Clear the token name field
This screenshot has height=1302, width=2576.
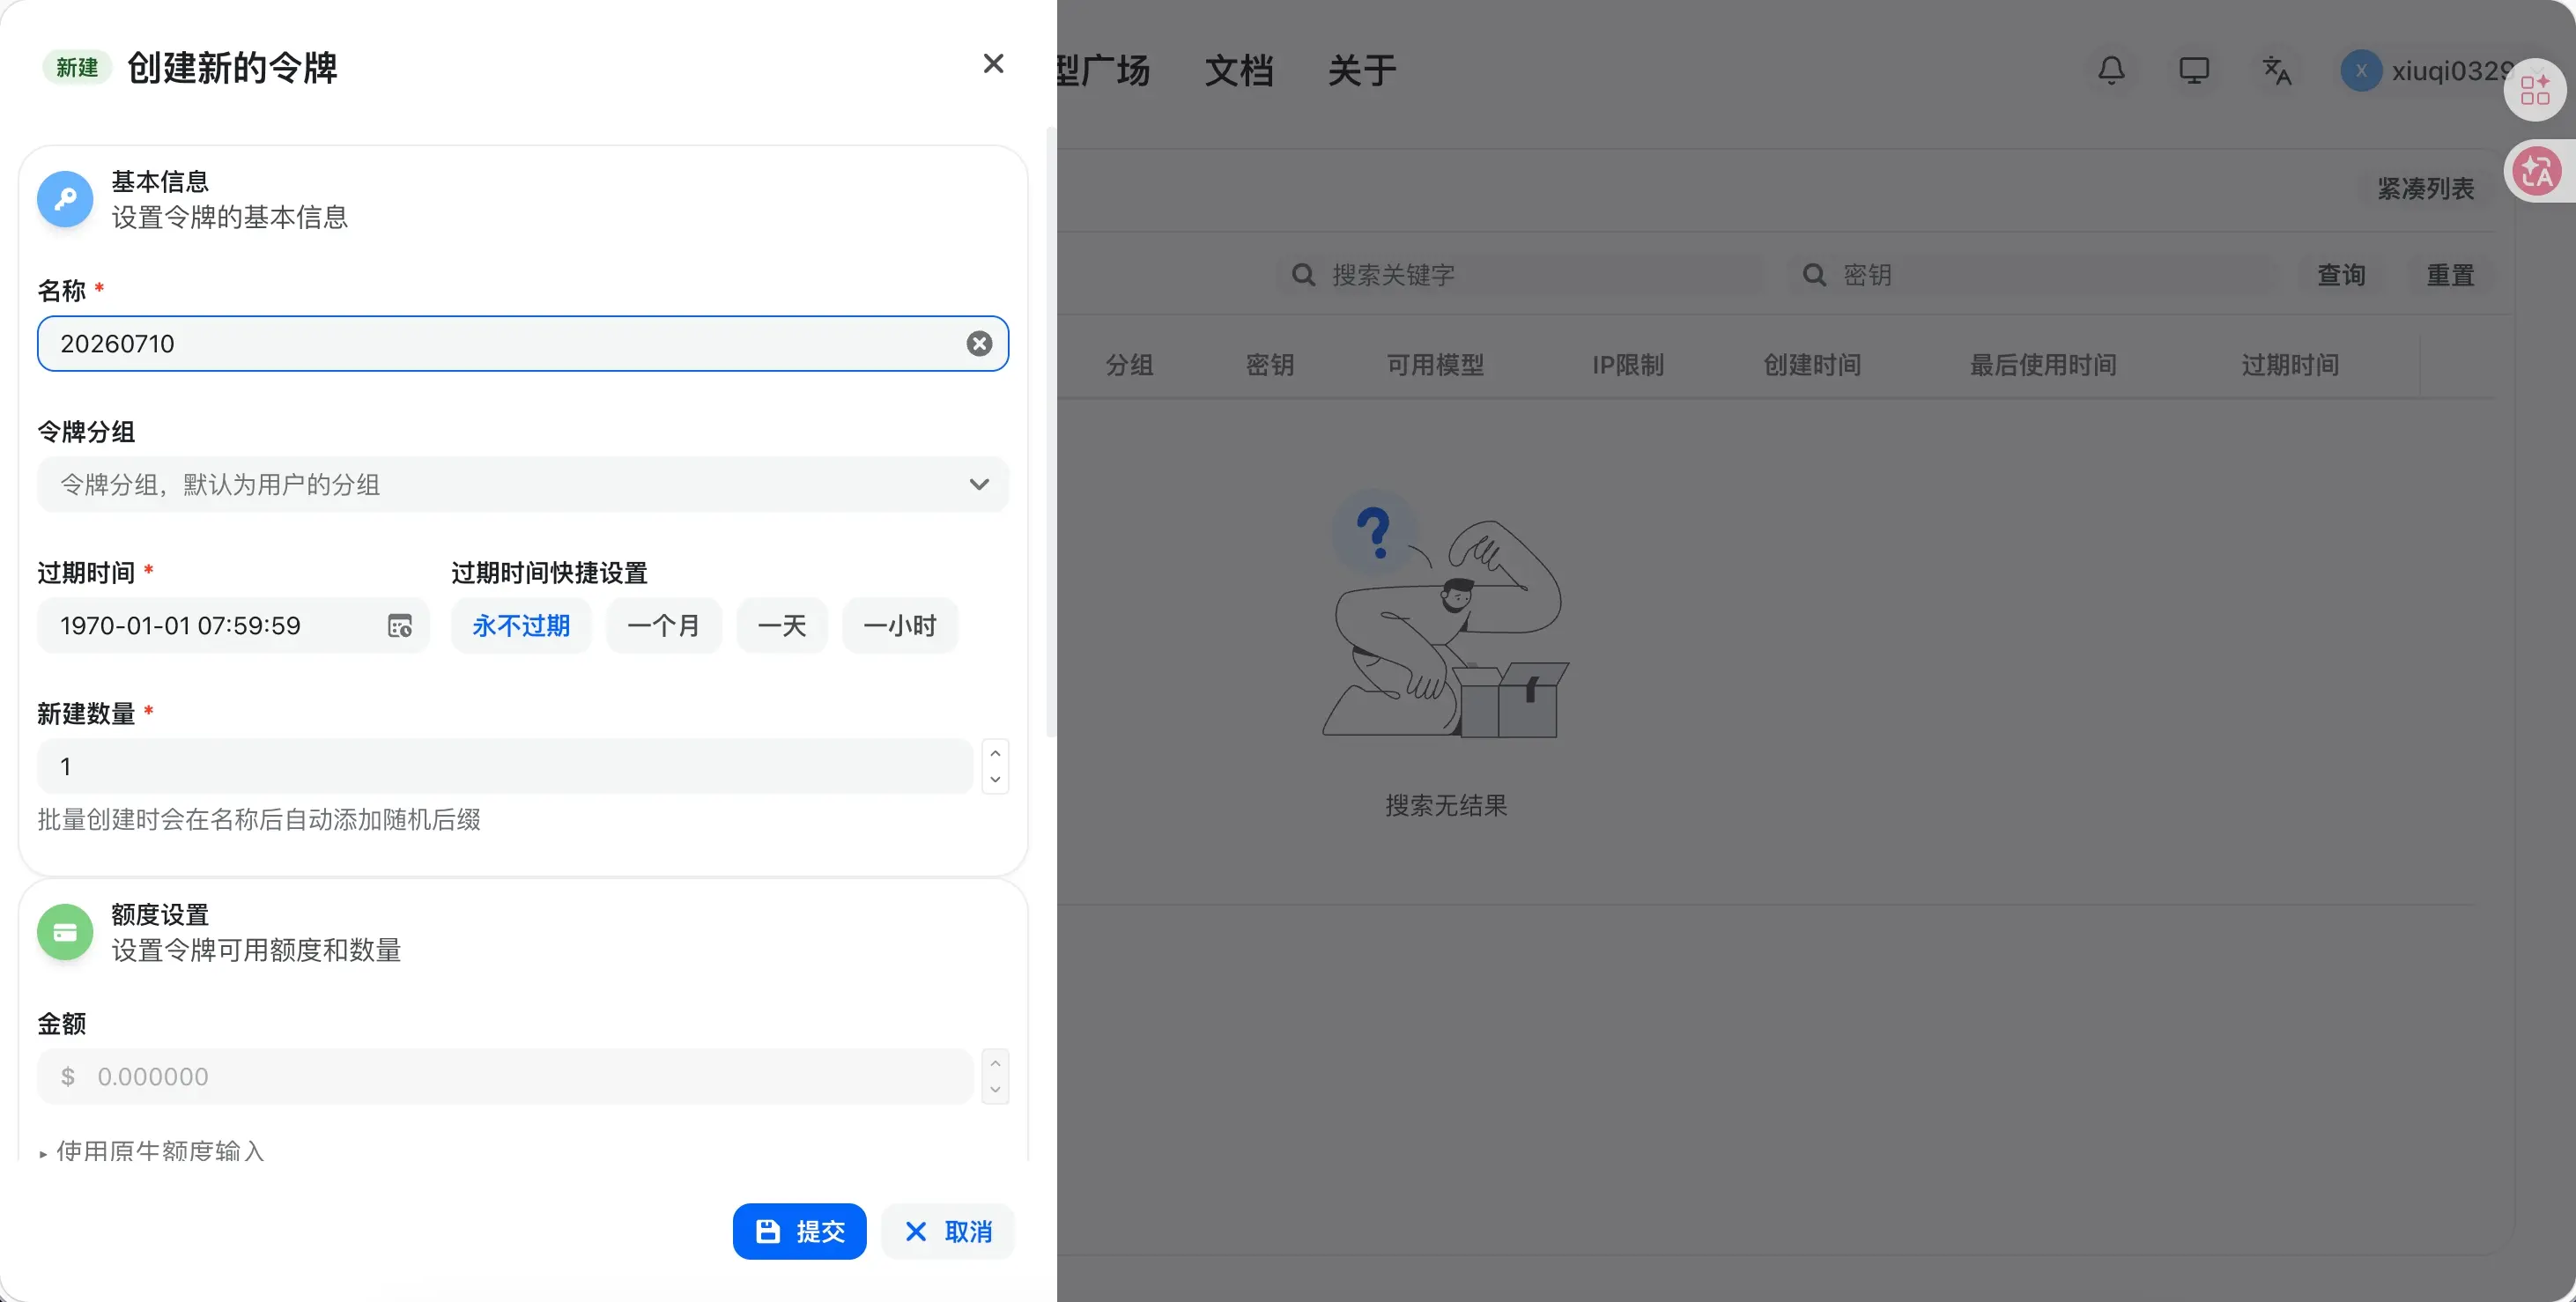coord(979,344)
